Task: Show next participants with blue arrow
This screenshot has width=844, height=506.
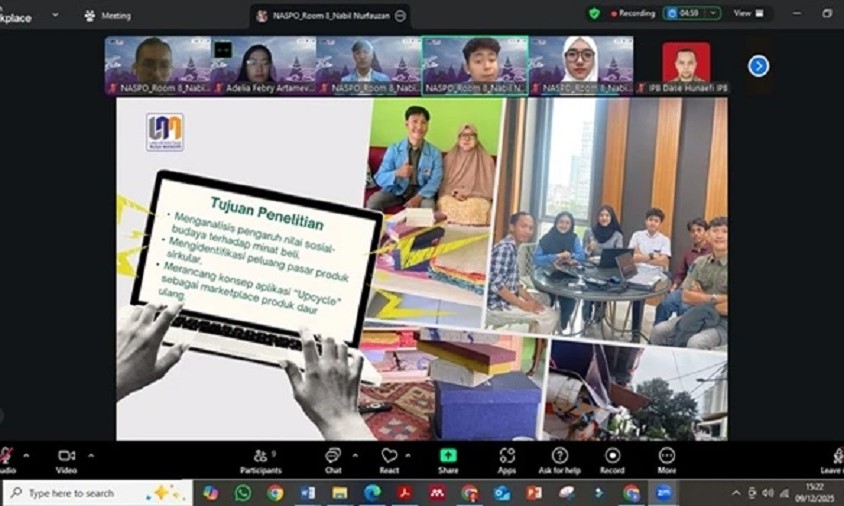Action: point(758,66)
